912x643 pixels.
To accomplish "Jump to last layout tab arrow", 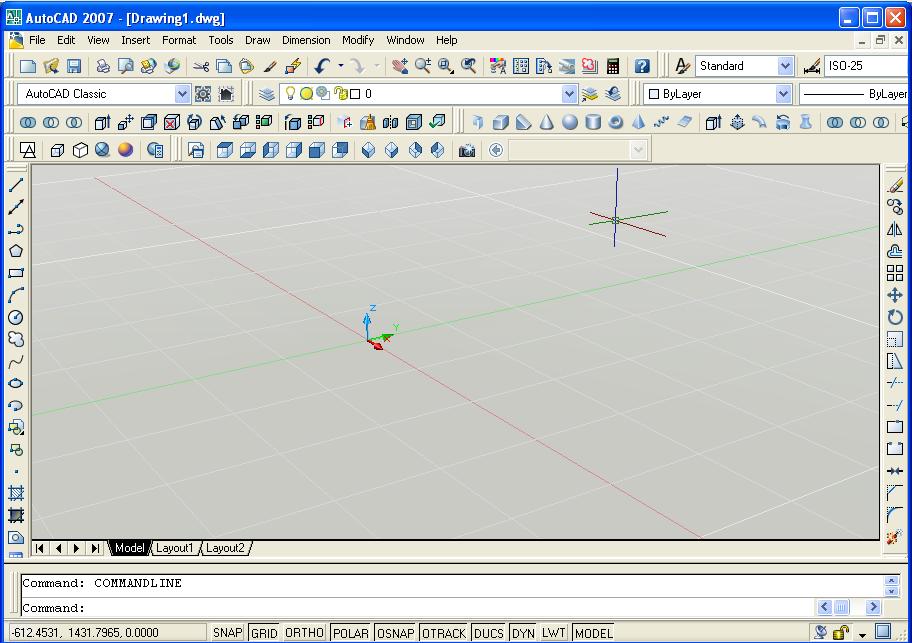I will tap(95, 548).
